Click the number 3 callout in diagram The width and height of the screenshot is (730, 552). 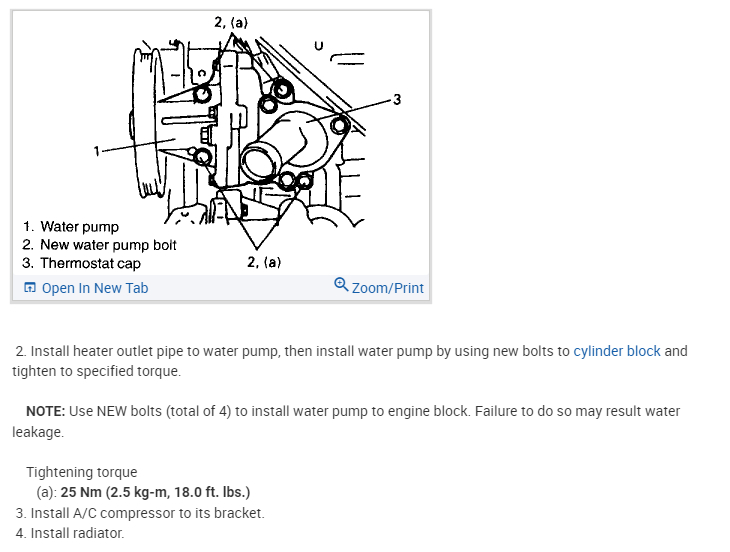(397, 100)
